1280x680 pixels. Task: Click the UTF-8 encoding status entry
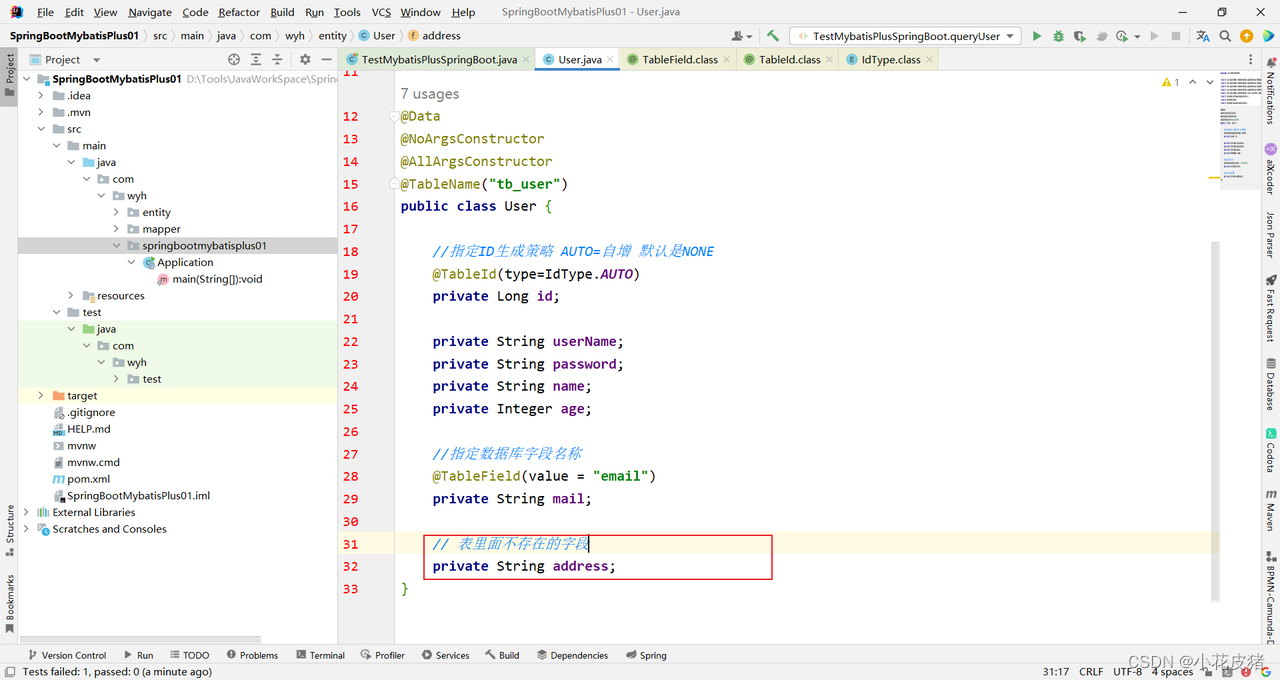(x=1127, y=672)
